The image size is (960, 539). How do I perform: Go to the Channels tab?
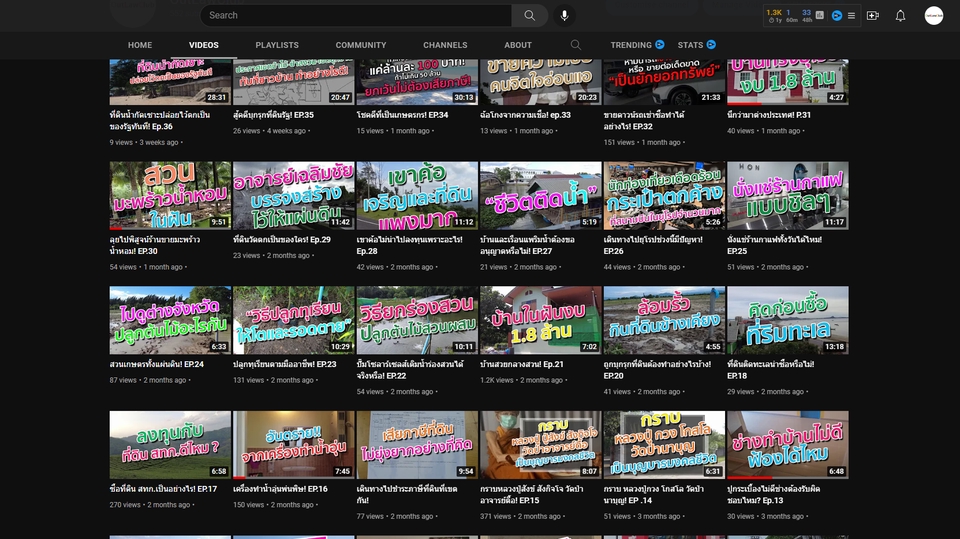tap(445, 45)
